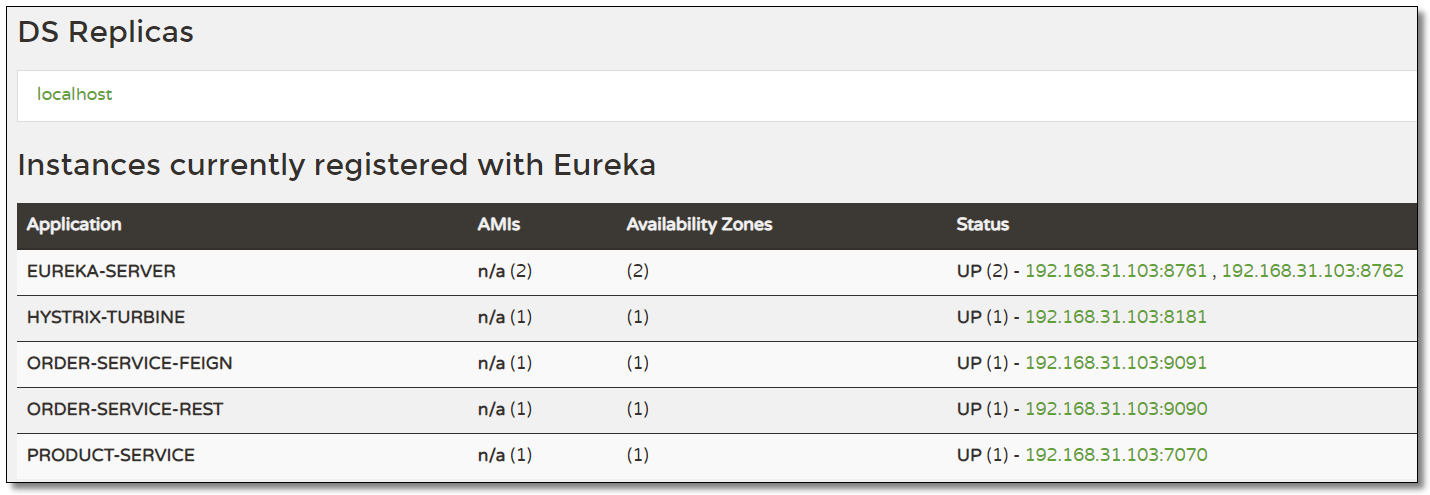Open order-service-feign instance link on port 9091
The width and height of the screenshot is (1430, 495).
(x=1116, y=363)
